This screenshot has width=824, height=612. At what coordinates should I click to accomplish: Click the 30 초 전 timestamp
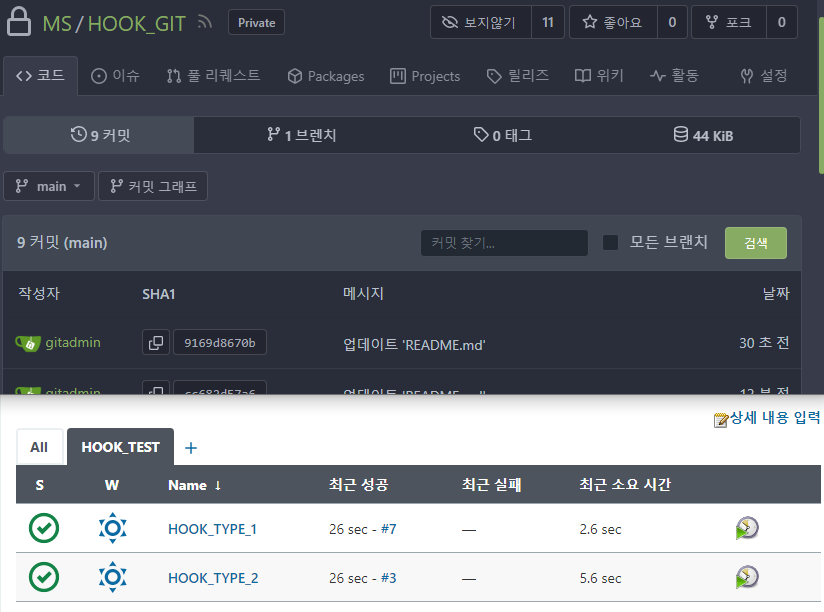[x=764, y=343]
